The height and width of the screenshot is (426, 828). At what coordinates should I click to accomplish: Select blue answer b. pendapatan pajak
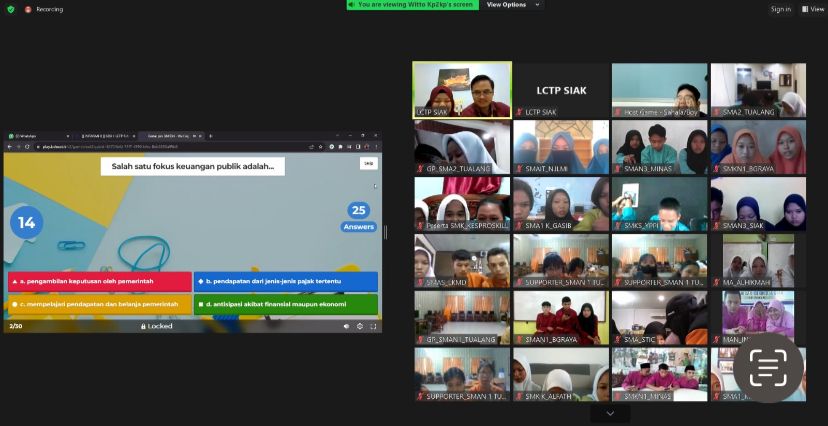click(285, 282)
